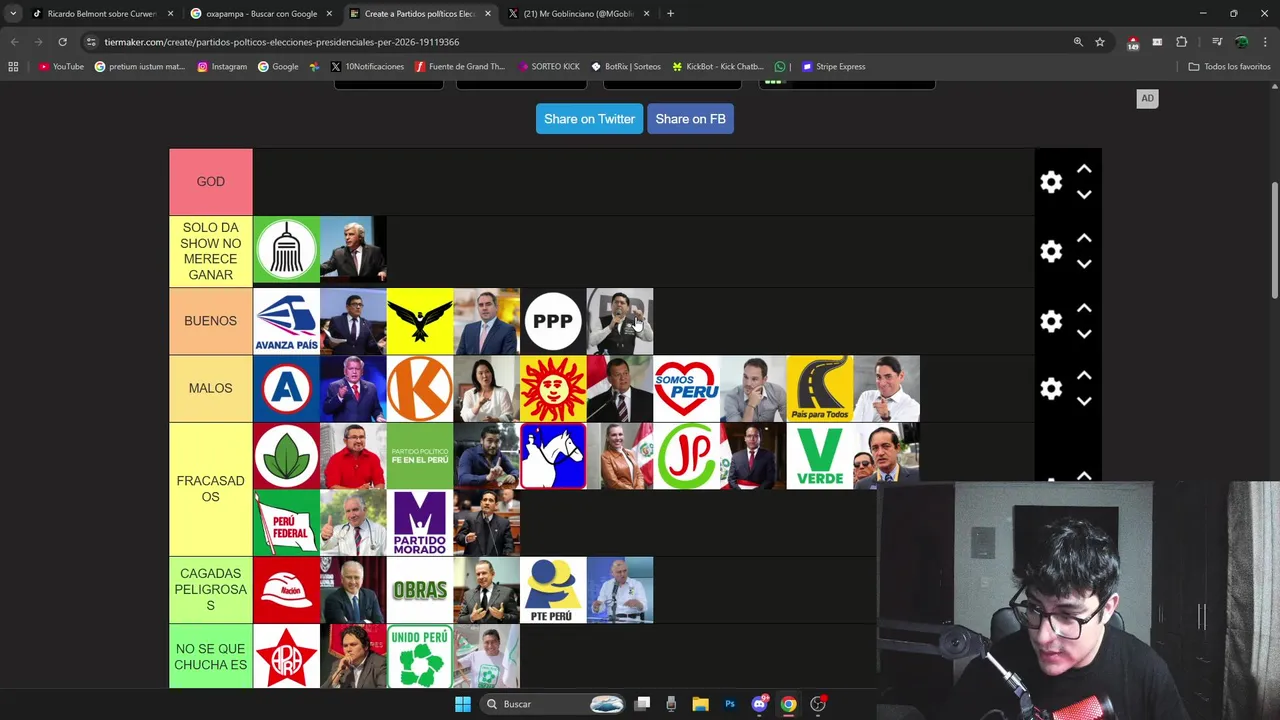Select the País para Todos road logo
1280x720 pixels.
click(x=820, y=388)
